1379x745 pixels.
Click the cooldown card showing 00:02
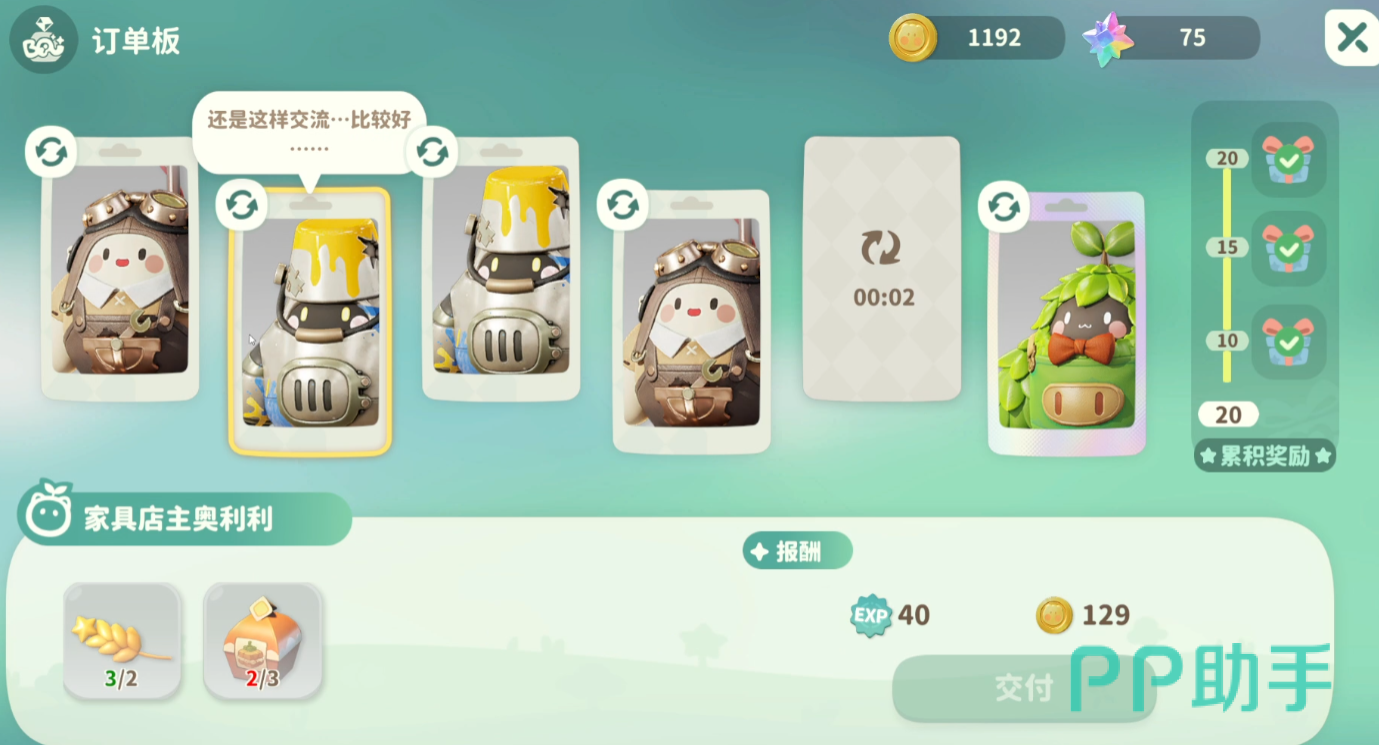tap(882, 269)
